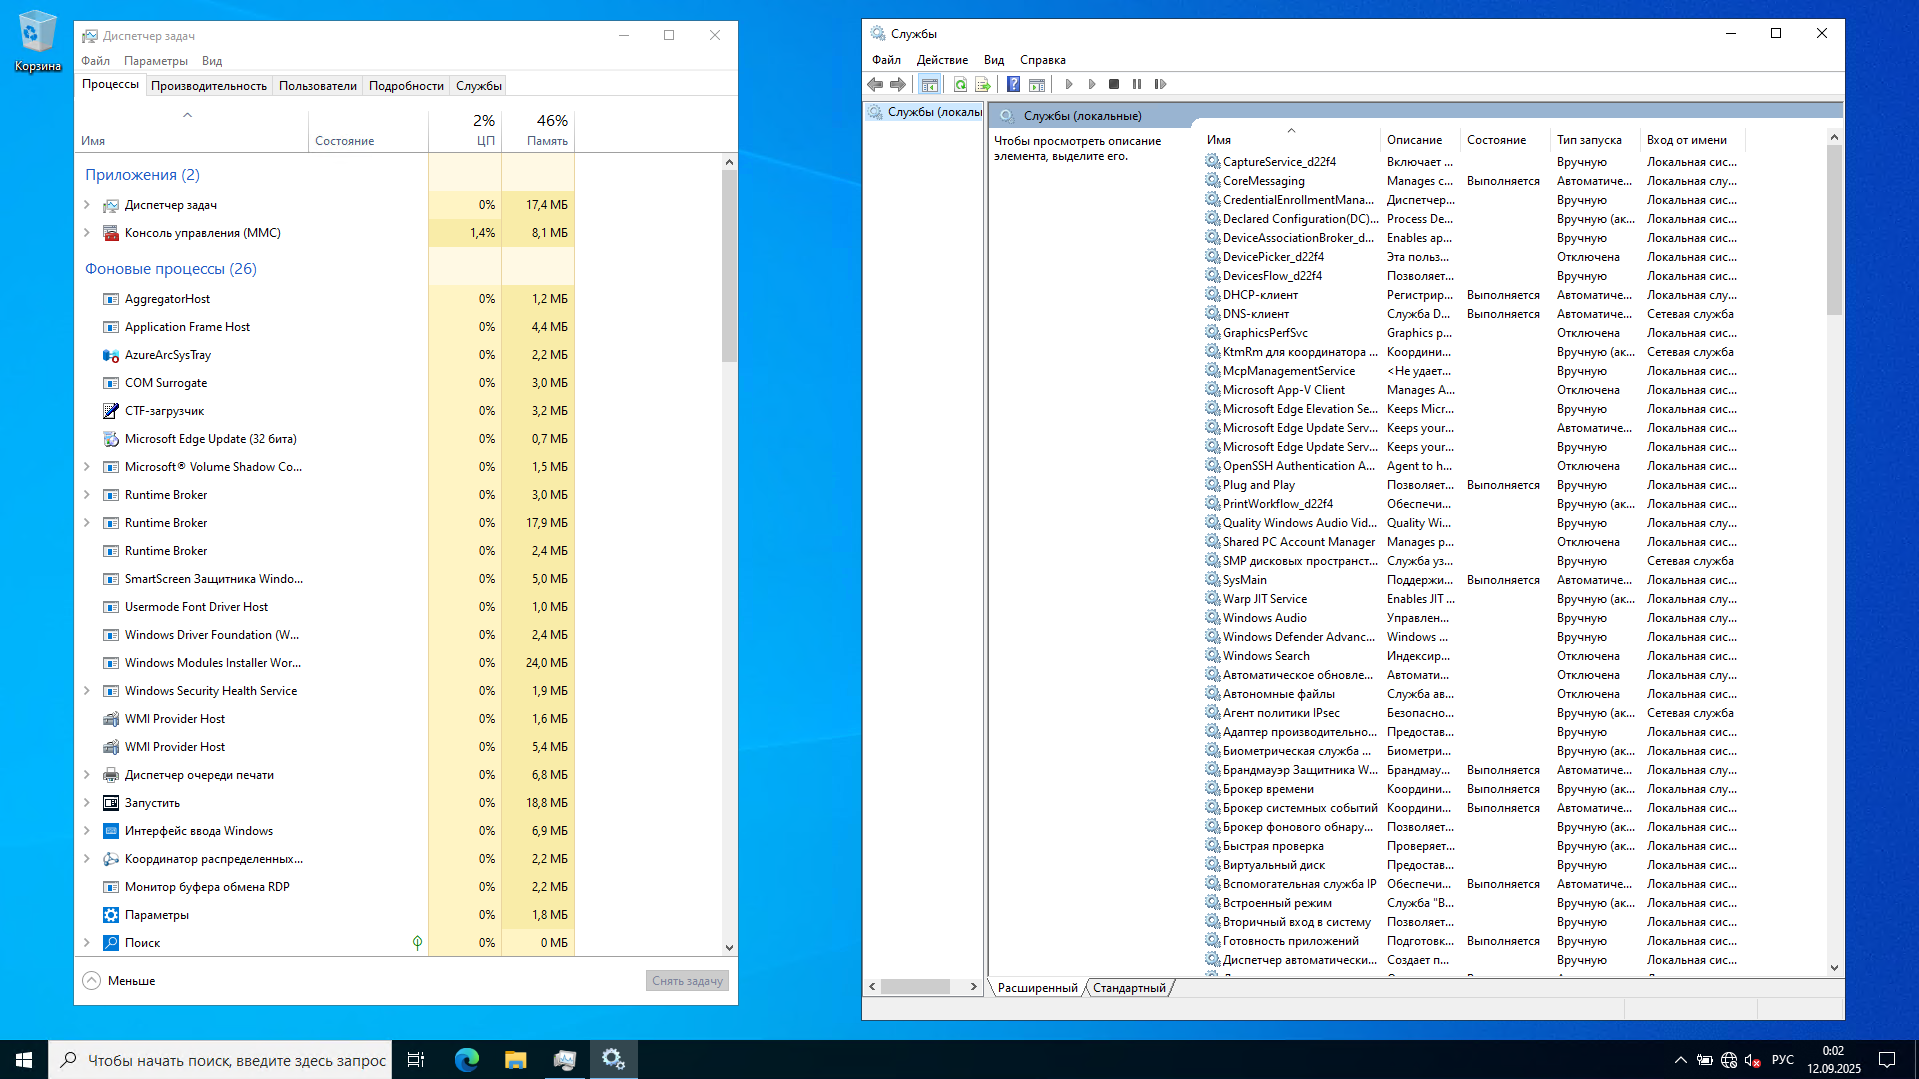Screen dimensions: 1919x1079
Task: Click Снять задачу button
Action: tap(687, 981)
